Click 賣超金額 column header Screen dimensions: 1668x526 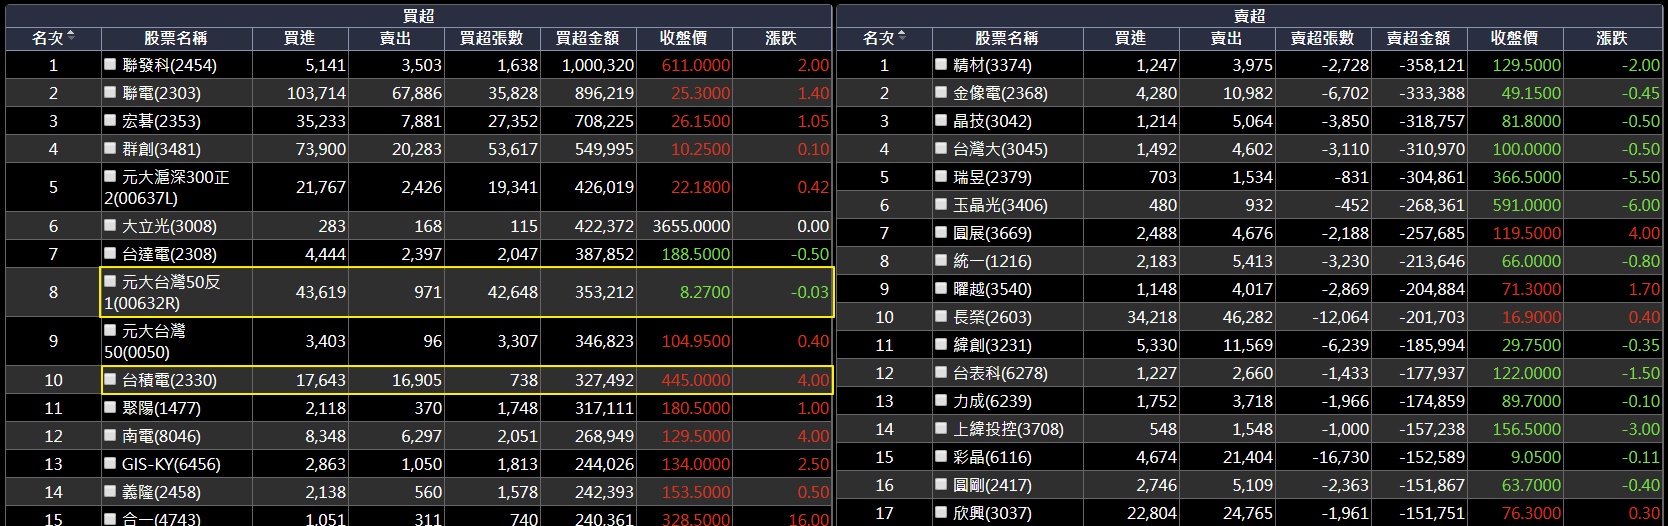point(1419,38)
